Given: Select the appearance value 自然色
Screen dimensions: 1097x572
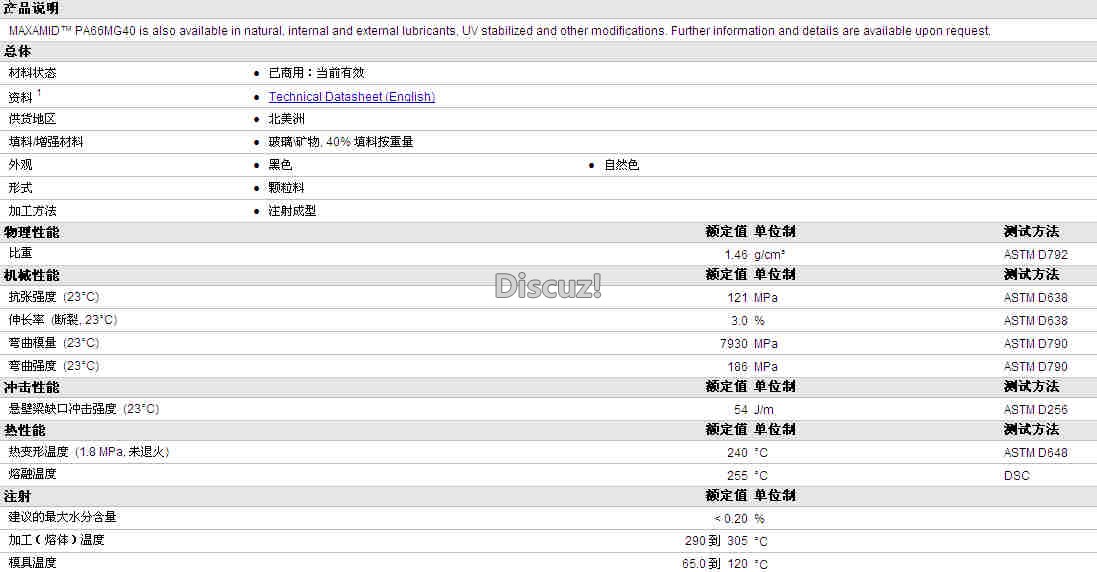Looking at the screenshot, I should point(621,165).
